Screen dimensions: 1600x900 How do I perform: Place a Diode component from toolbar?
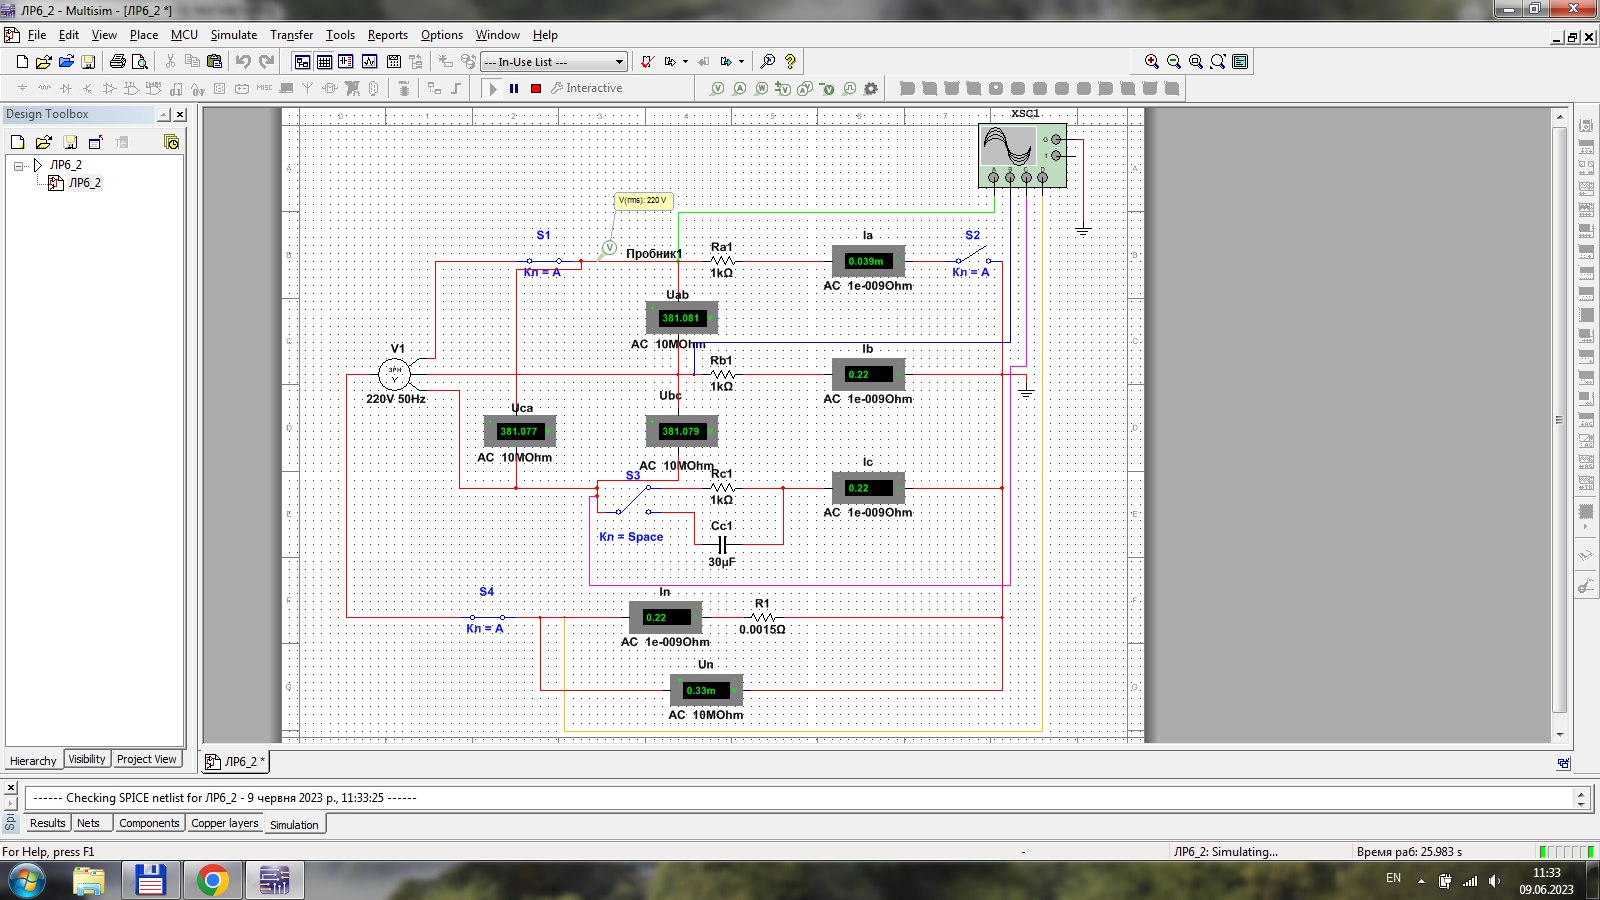[66, 89]
